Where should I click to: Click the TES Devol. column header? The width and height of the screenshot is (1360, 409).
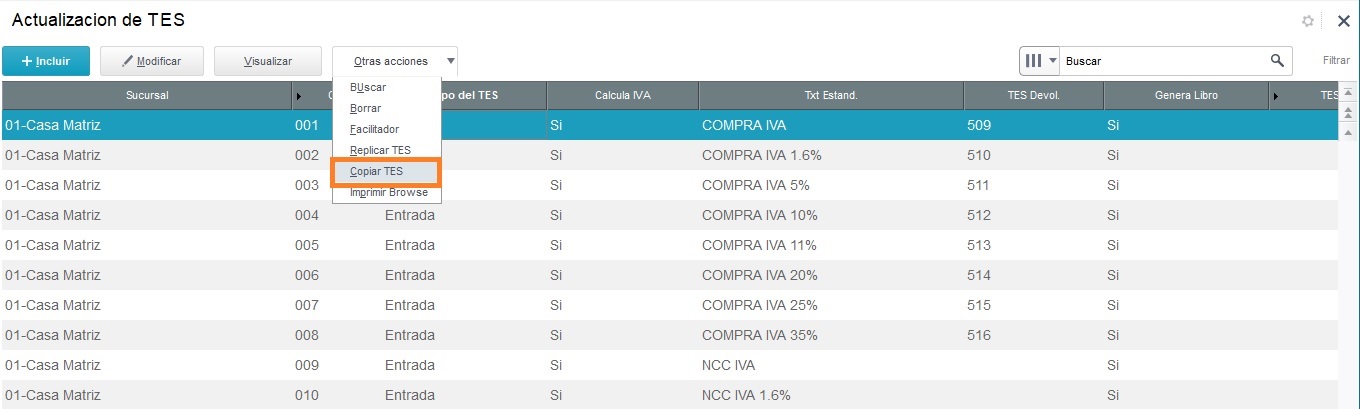pos(1033,96)
